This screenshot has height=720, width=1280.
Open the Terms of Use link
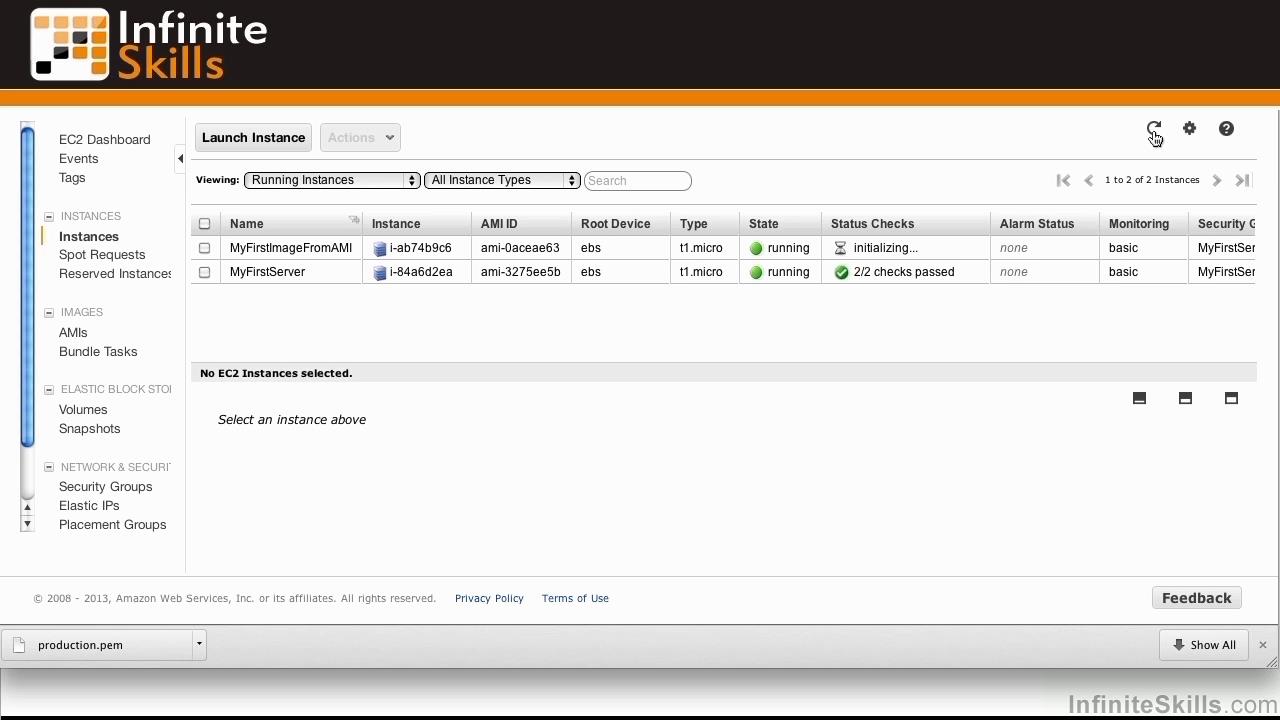click(x=575, y=598)
